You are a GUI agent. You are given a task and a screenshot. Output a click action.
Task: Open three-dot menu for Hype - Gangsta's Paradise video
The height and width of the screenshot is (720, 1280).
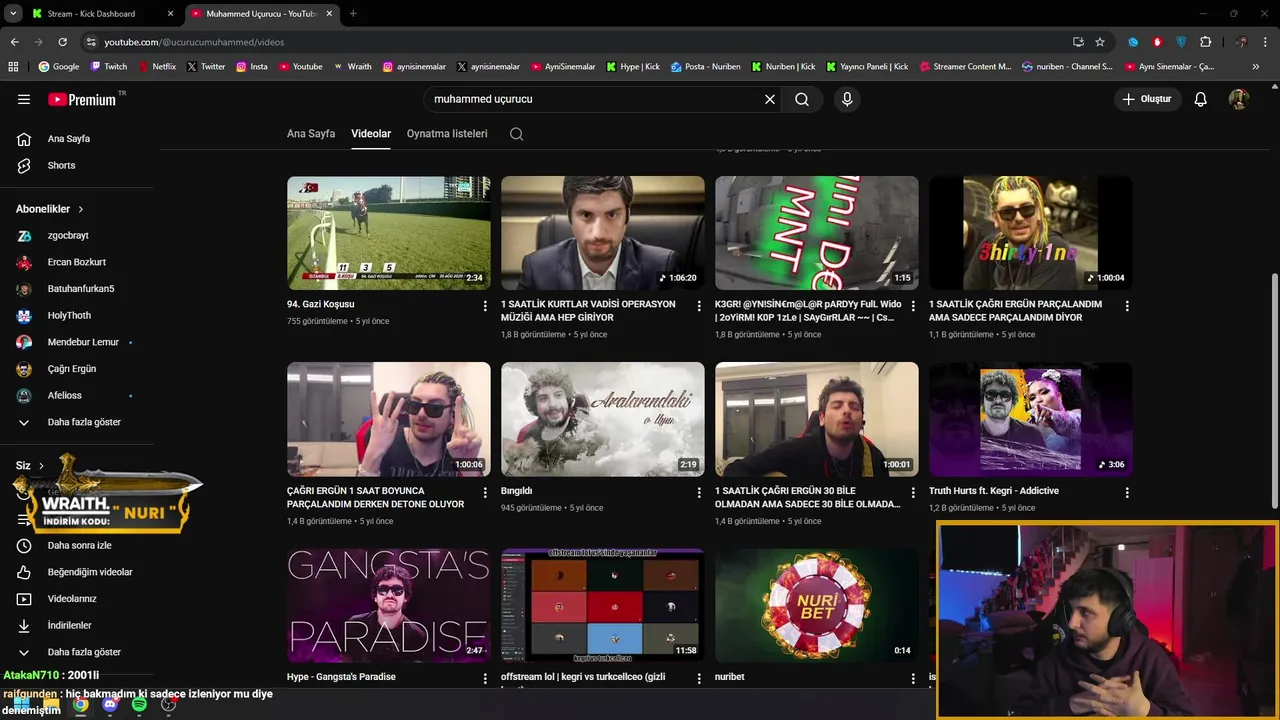coord(485,678)
